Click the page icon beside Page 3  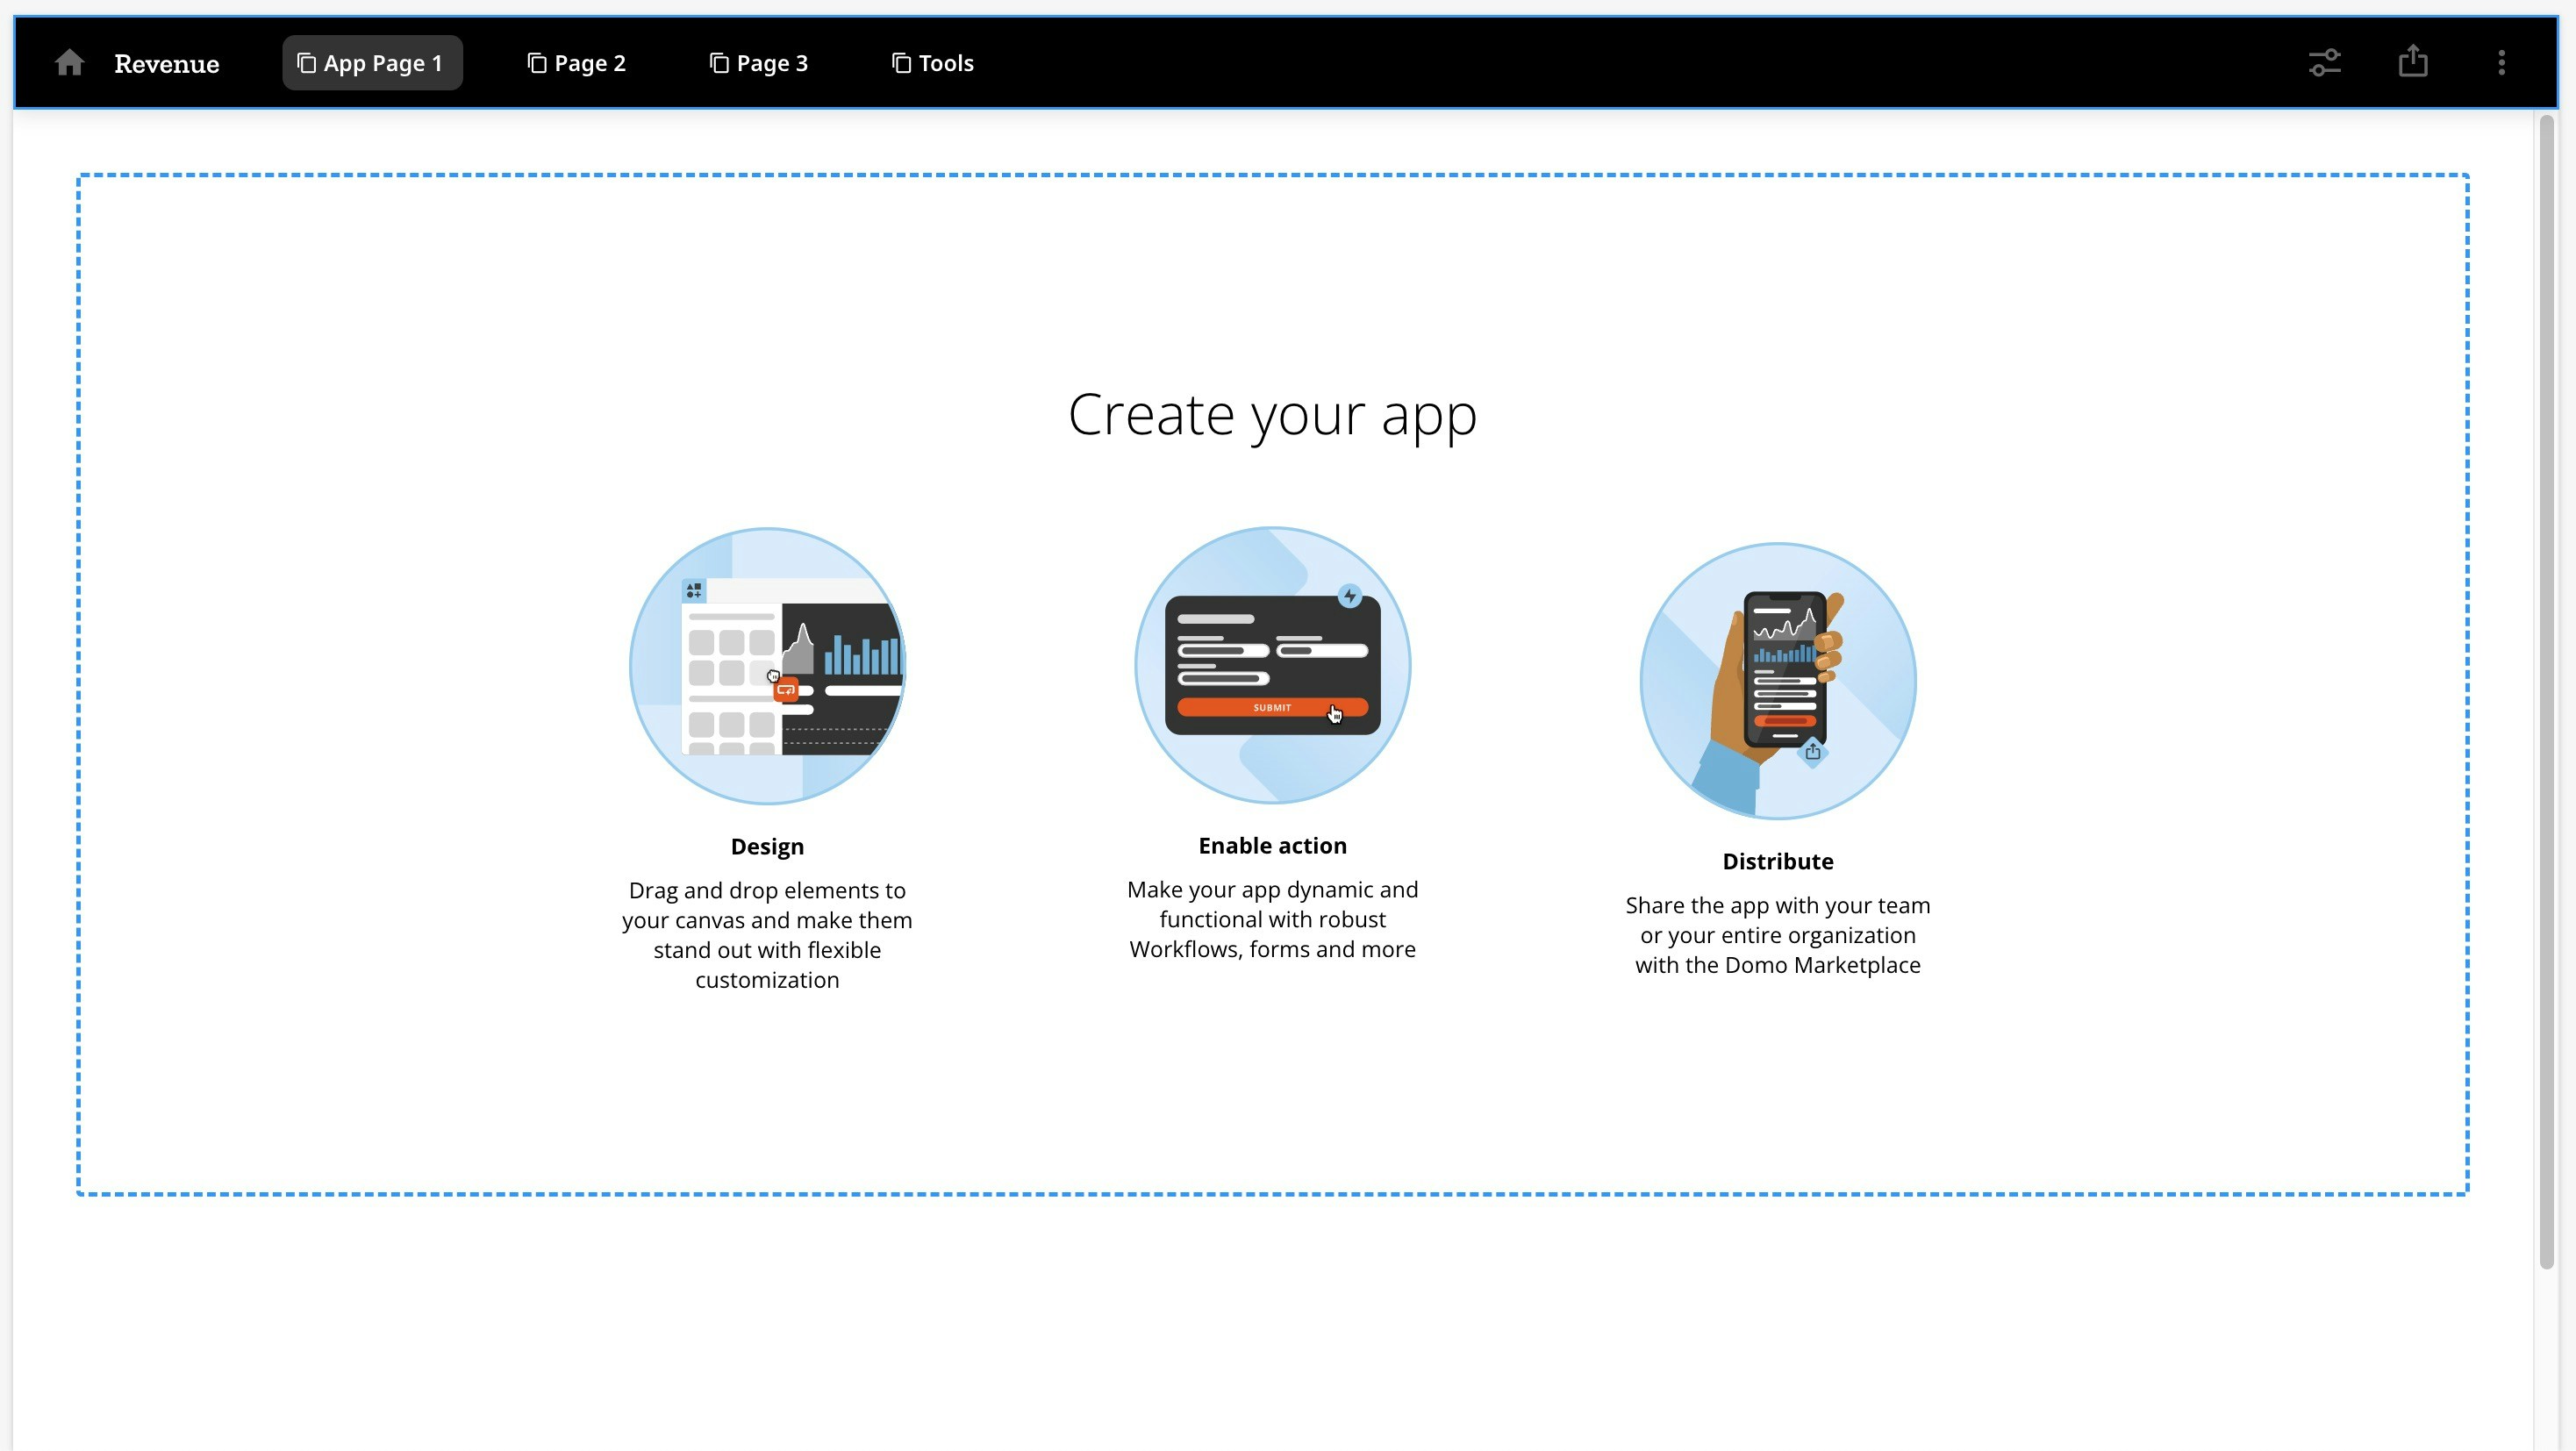pyautogui.click(x=719, y=63)
